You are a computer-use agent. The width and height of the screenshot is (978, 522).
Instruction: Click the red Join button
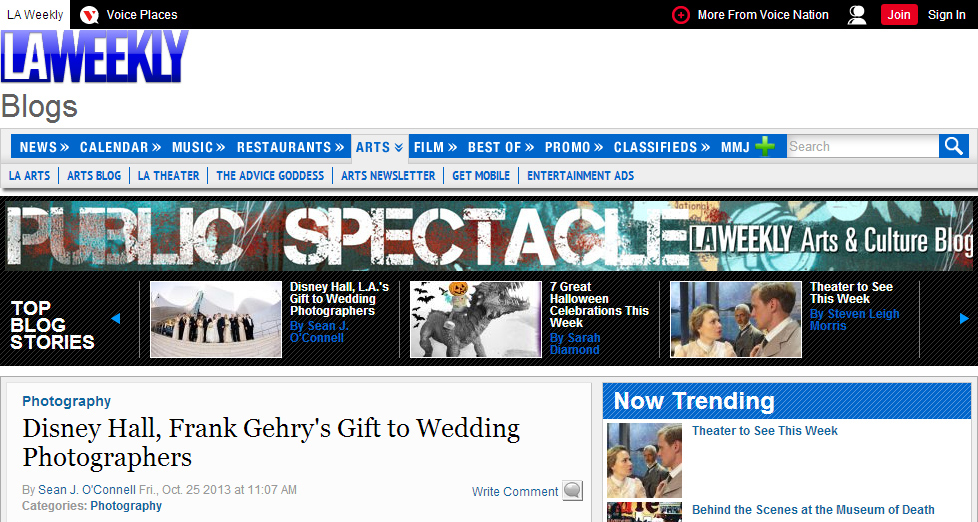point(899,14)
